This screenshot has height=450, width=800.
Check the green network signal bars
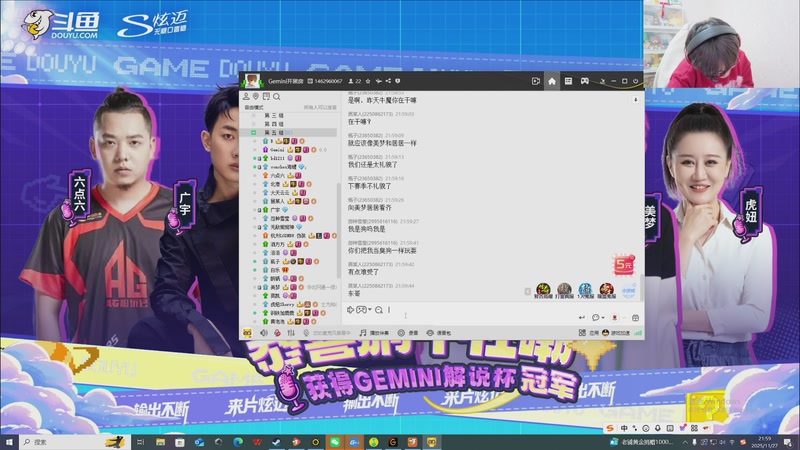click(x=638, y=333)
